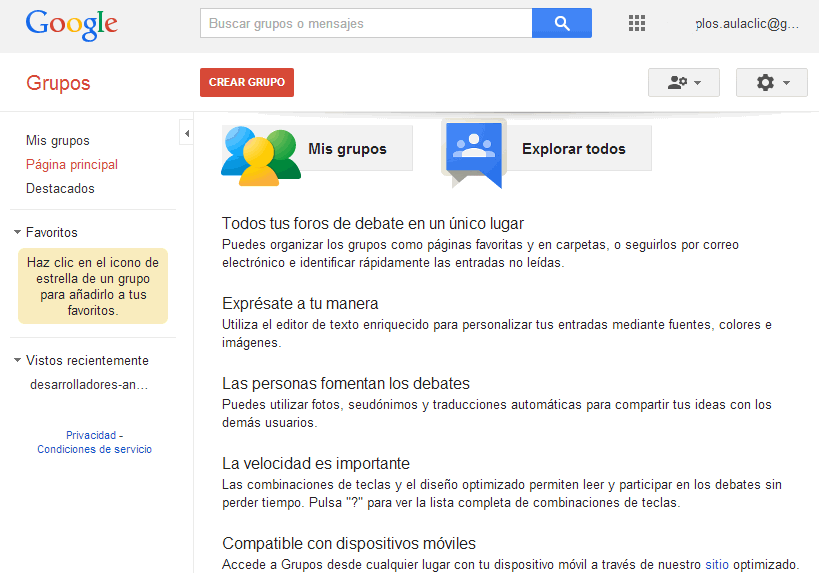
Task: Open the Condiciones de servicio link
Action: [x=95, y=449]
